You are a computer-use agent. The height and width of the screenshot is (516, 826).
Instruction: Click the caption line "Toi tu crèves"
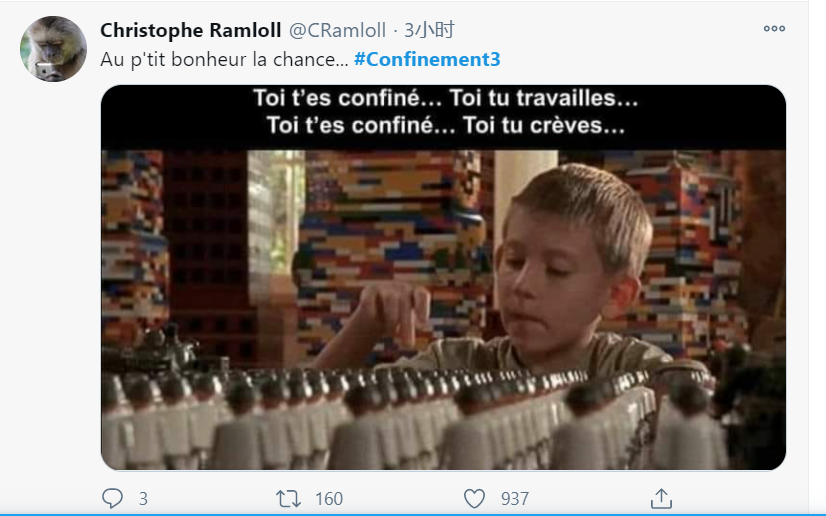click(x=544, y=125)
